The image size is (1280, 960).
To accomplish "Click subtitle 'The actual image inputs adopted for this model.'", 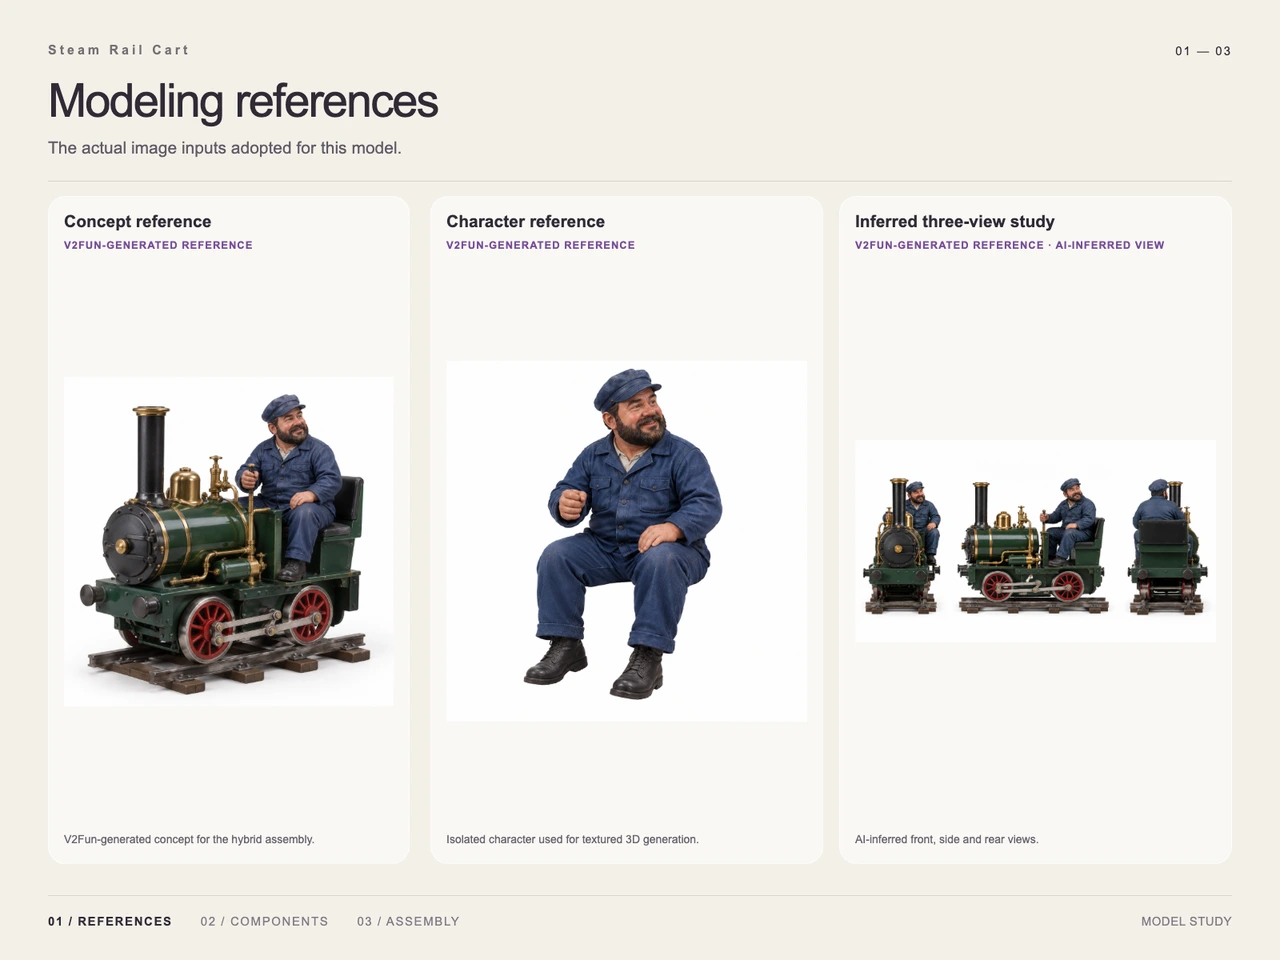I will [x=225, y=148].
